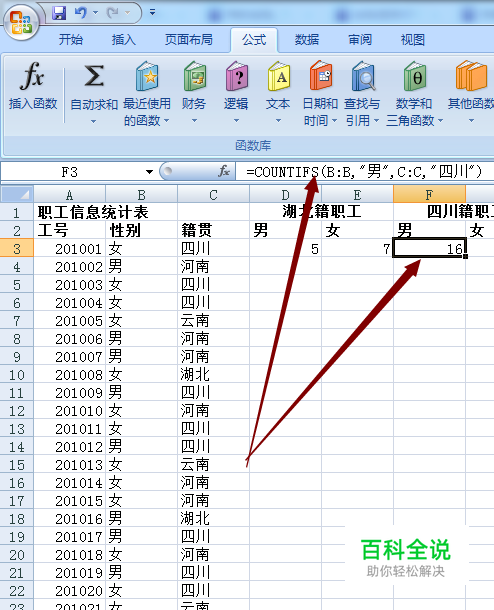The width and height of the screenshot is (494, 610).
Task: Click cell D3 showing 5
Action: pyautogui.click(x=285, y=249)
